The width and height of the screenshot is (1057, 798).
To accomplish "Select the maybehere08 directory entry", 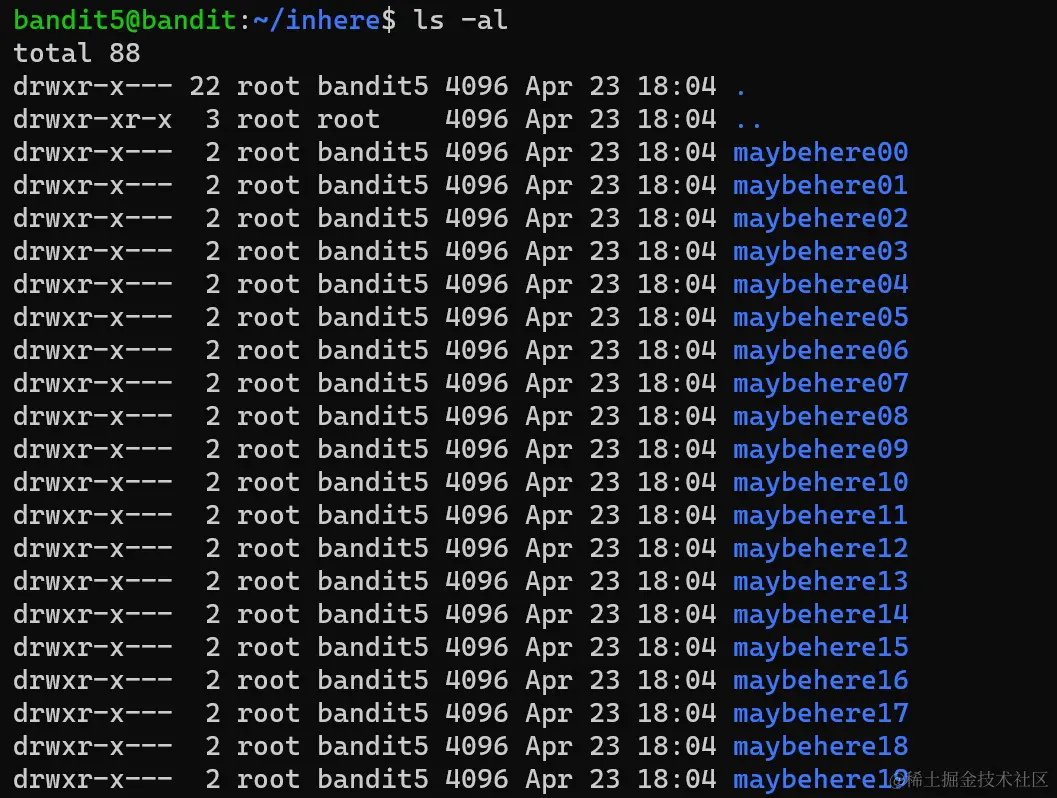I will pyautogui.click(x=820, y=416).
